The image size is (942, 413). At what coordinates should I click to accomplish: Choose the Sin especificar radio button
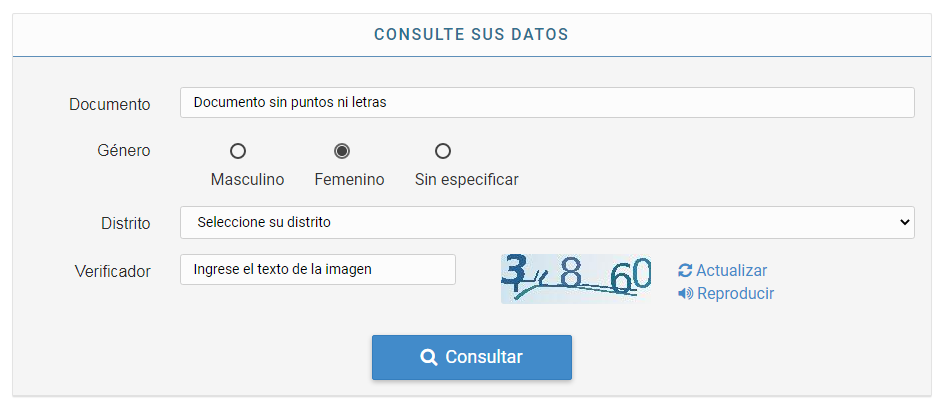(x=443, y=151)
